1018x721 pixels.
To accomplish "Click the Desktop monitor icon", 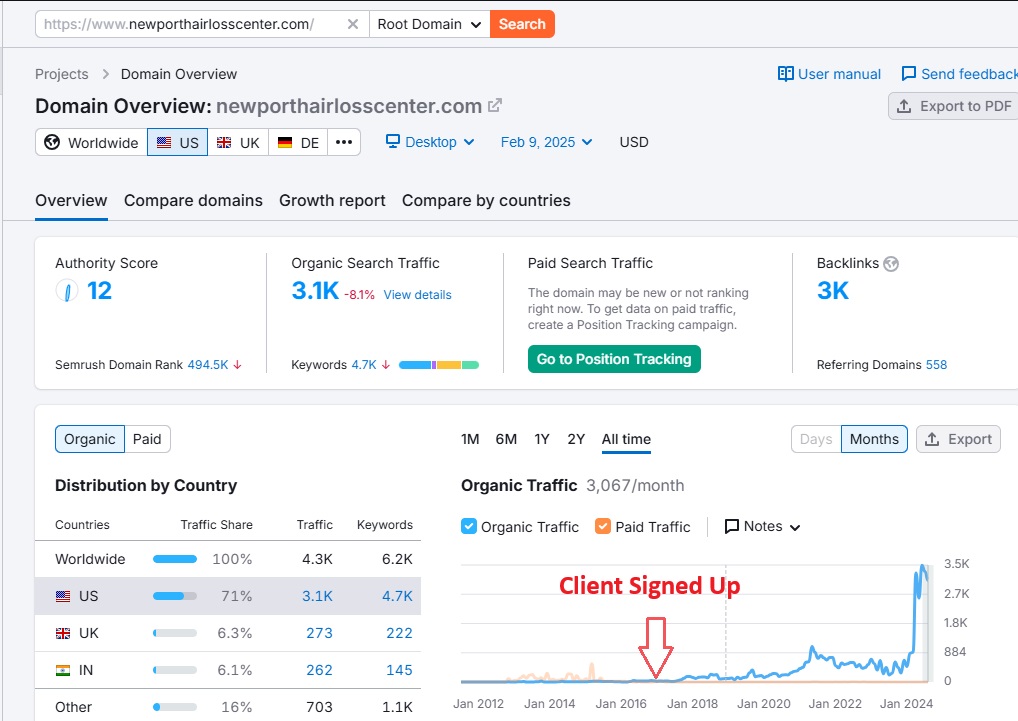I will 393,141.
